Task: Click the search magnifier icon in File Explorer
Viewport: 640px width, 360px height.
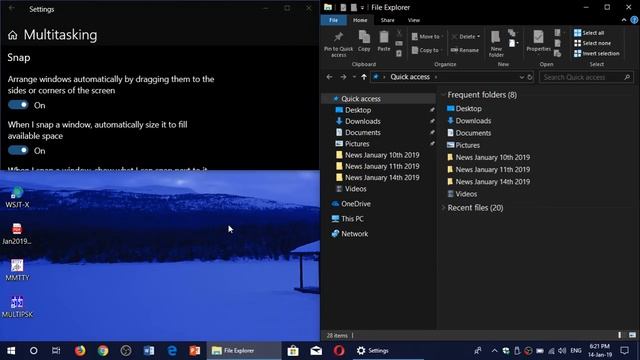Action: [627, 77]
